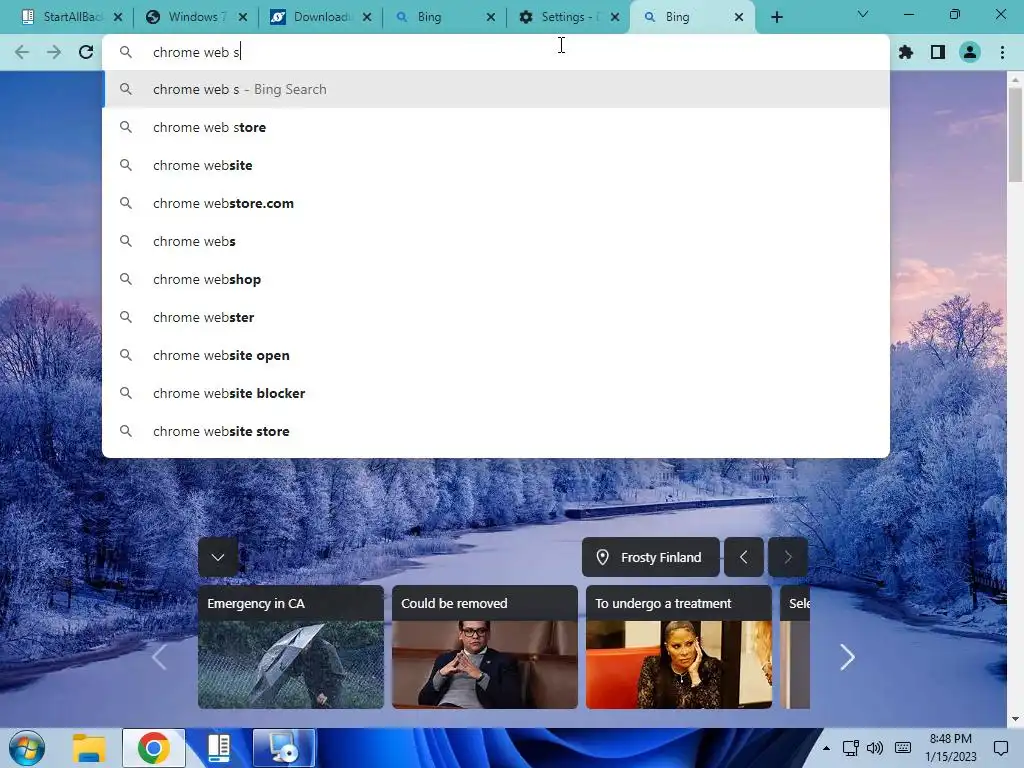The image size is (1024, 768).
Task: Open the profile avatar menu
Action: [x=970, y=52]
